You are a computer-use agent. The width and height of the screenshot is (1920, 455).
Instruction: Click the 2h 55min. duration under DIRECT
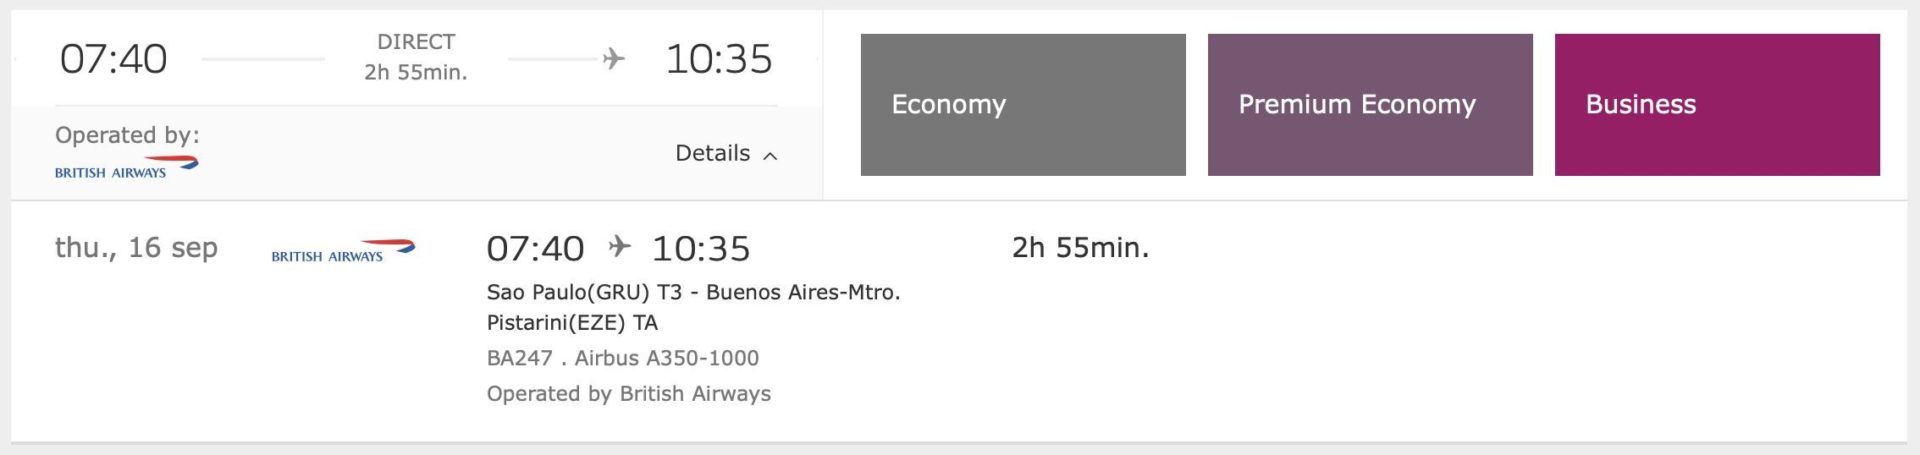tap(416, 72)
